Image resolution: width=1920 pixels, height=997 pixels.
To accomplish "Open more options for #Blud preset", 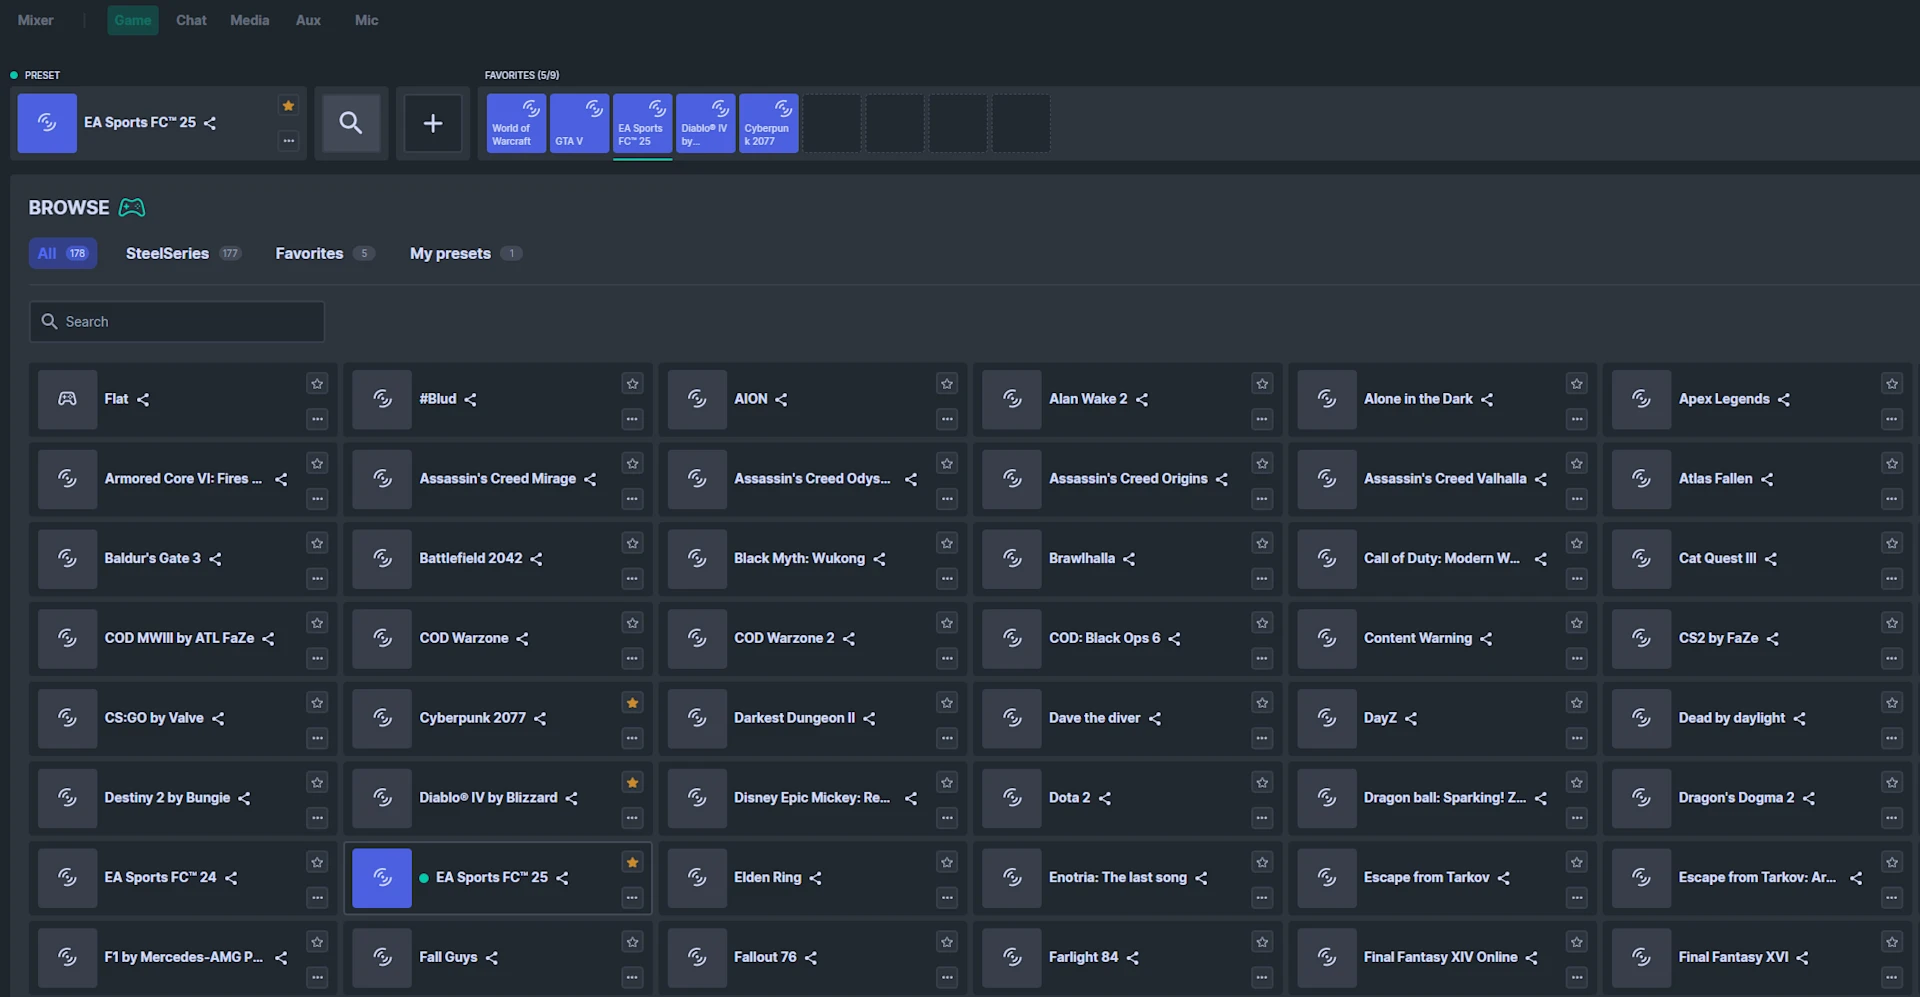I will (632, 419).
